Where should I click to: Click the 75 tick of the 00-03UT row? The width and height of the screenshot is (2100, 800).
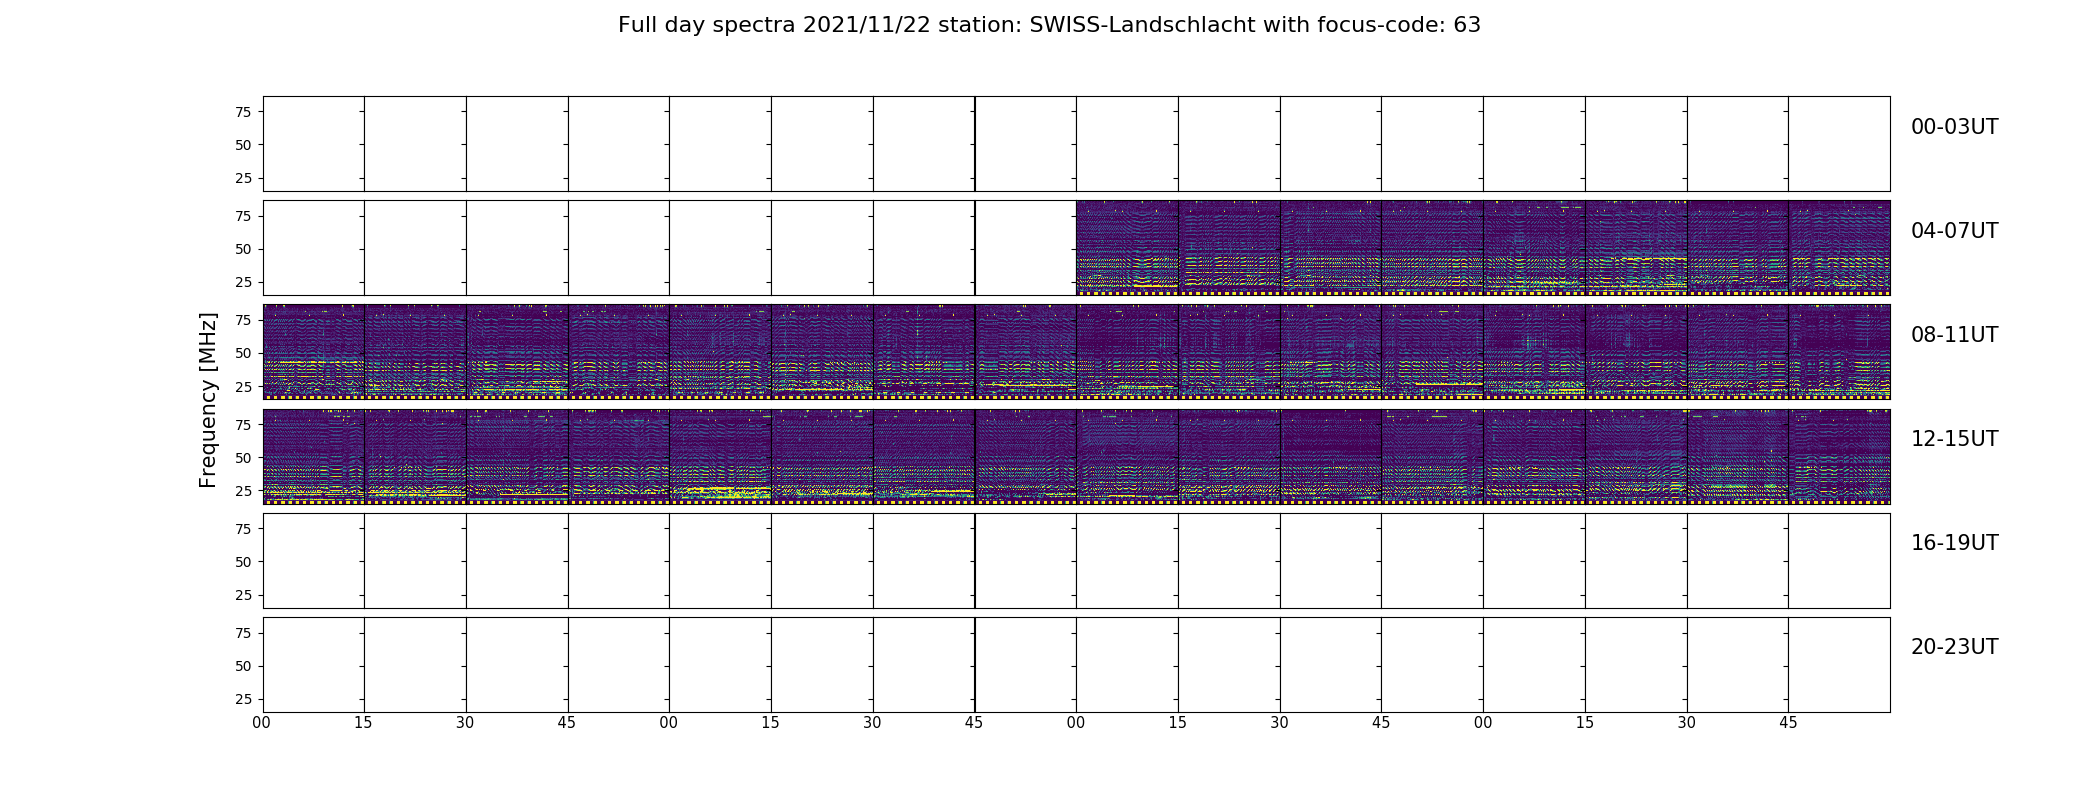pyautogui.click(x=243, y=112)
